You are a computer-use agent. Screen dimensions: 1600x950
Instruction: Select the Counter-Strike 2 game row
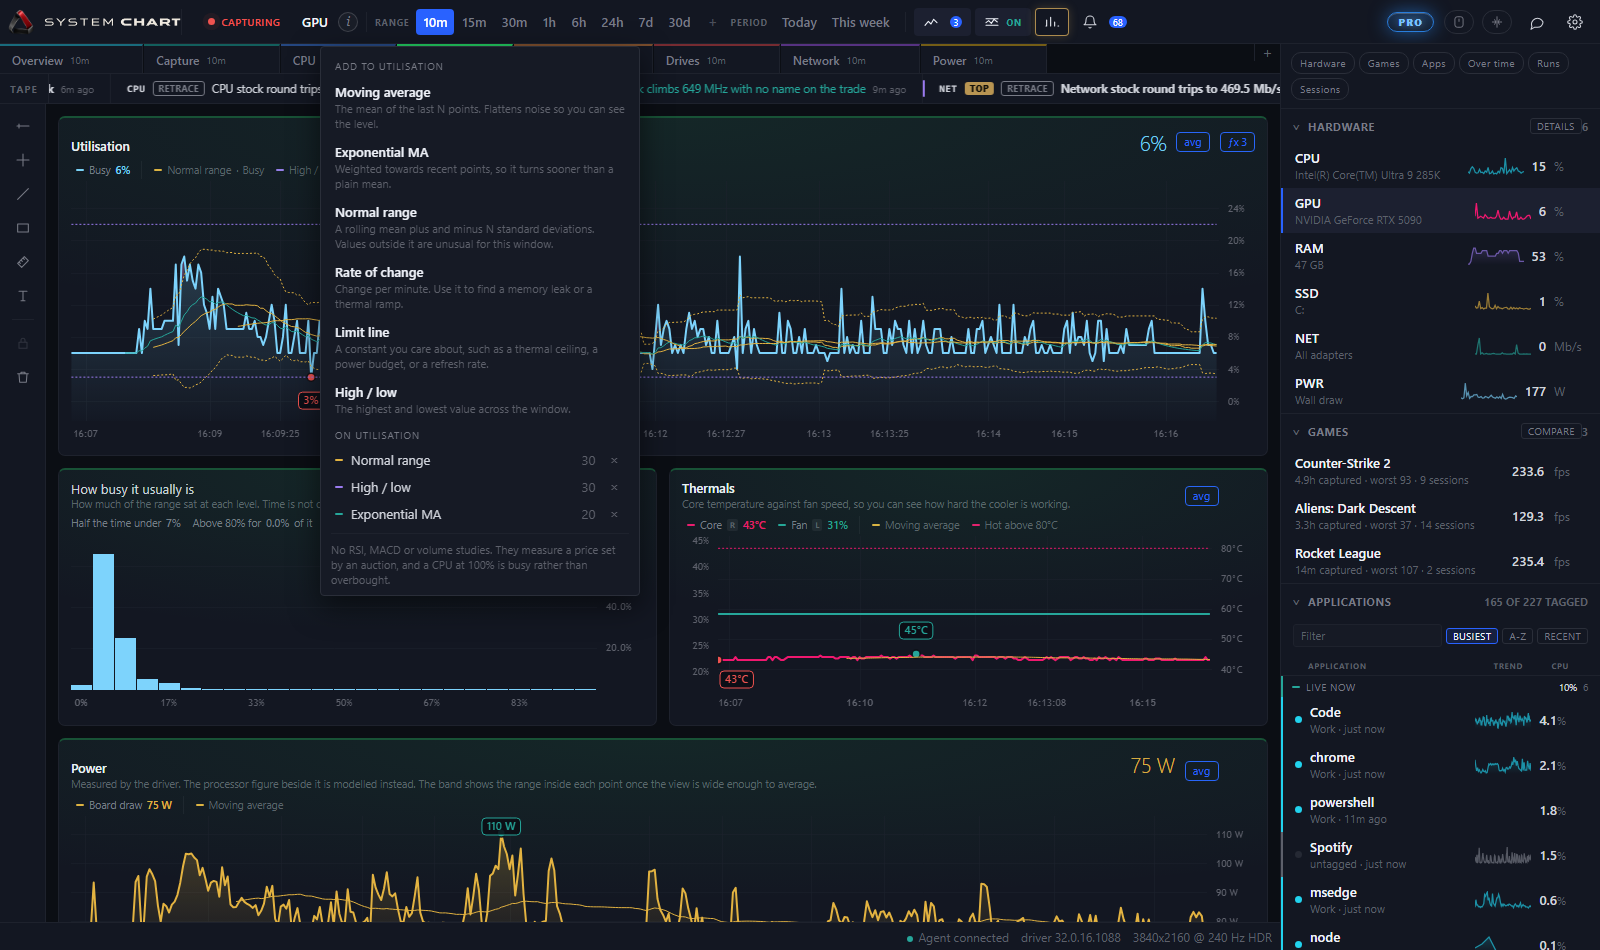click(1440, 471)
